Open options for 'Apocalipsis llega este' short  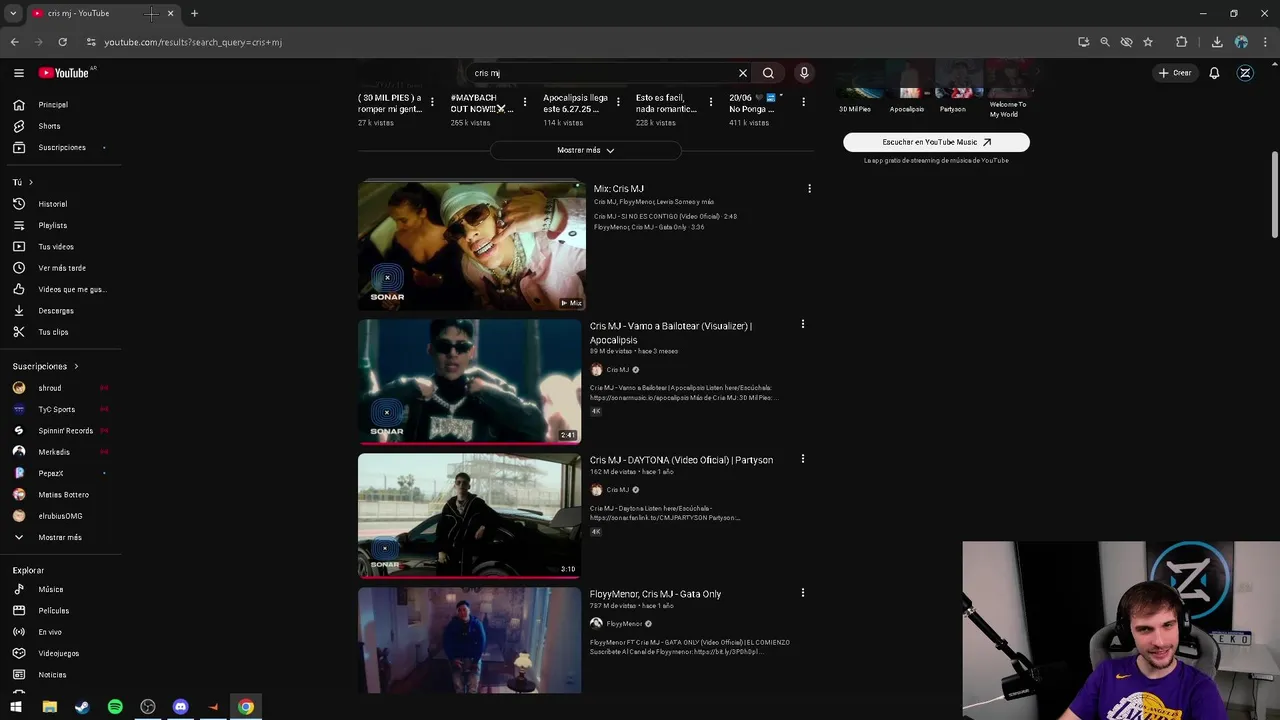(x=618, y=102)
